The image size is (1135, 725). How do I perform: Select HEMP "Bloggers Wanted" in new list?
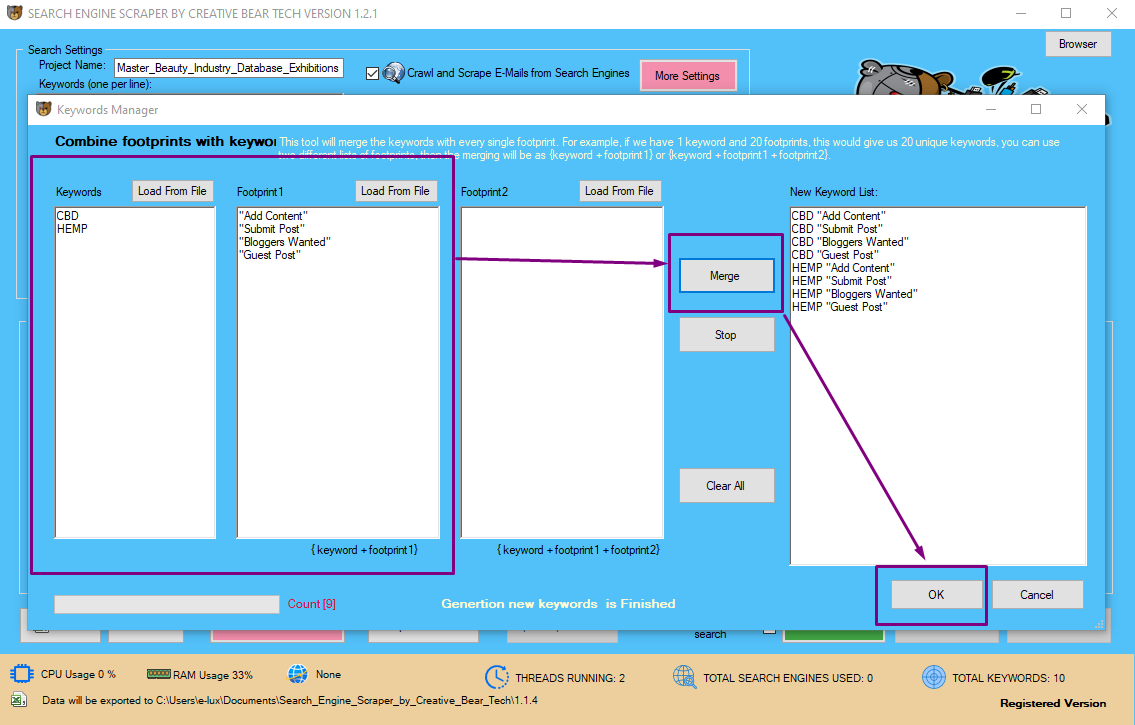(855, 294)
